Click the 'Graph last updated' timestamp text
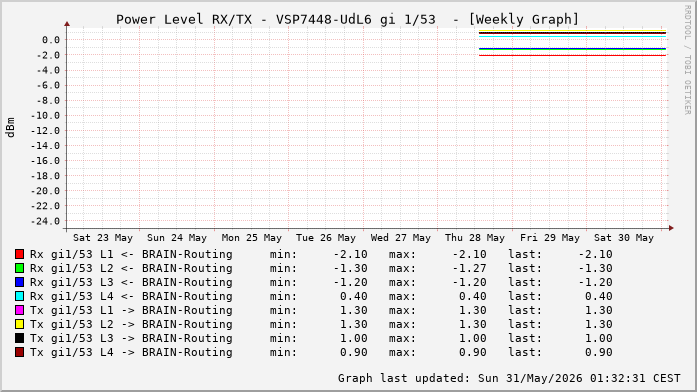The image size is (697, 392). [x=509, y=378]
